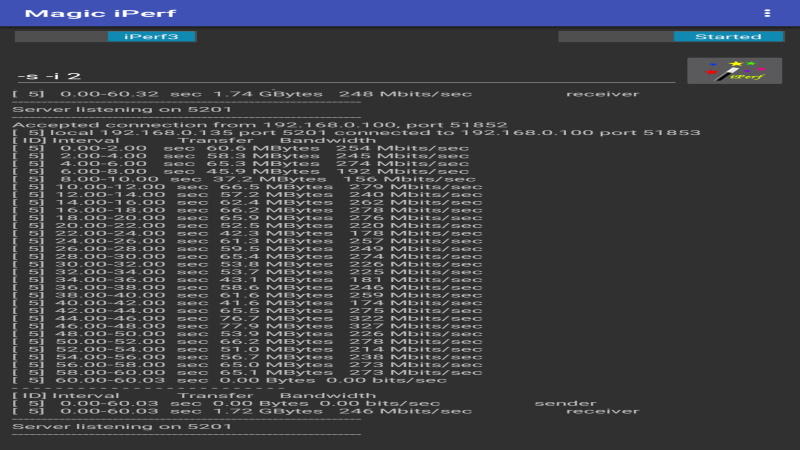Toggle the Started server switch

671,36
